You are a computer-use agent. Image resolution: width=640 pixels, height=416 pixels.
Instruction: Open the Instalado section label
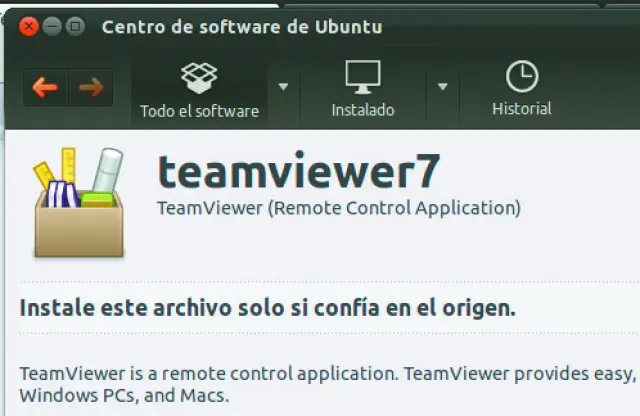tap(362, 110)
